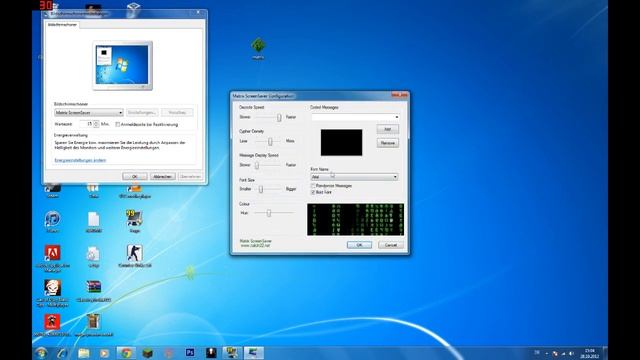Select the Bildschirmschoner tab
640x360 pixels.
click(x=62, y=24)
